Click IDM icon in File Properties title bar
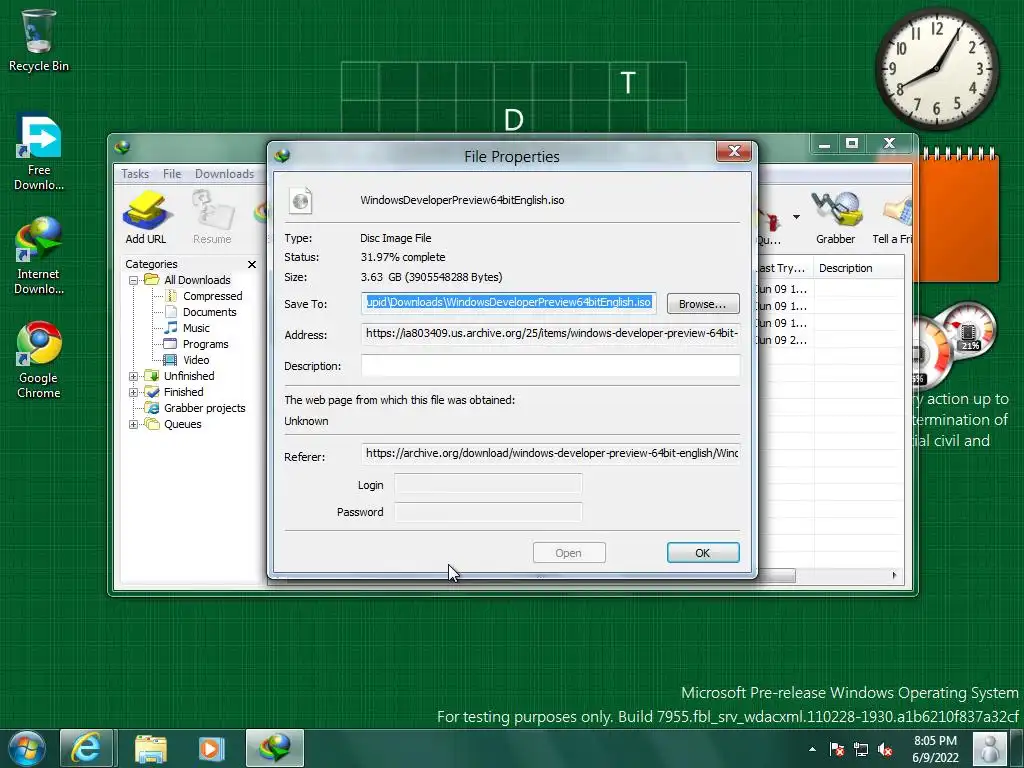Image resolution: width=1024 pixels, height=768 pixels. (283, 155)
